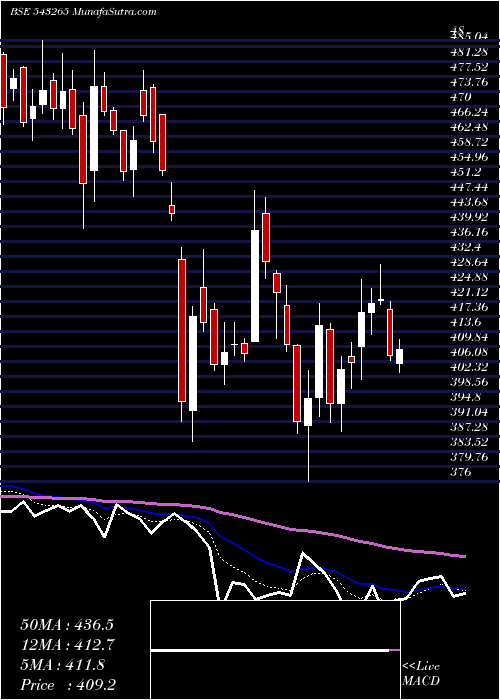The width and height of the screenshot is (500, 700).
Task: Select the 428.64 axis label
Action: (469, 262)
